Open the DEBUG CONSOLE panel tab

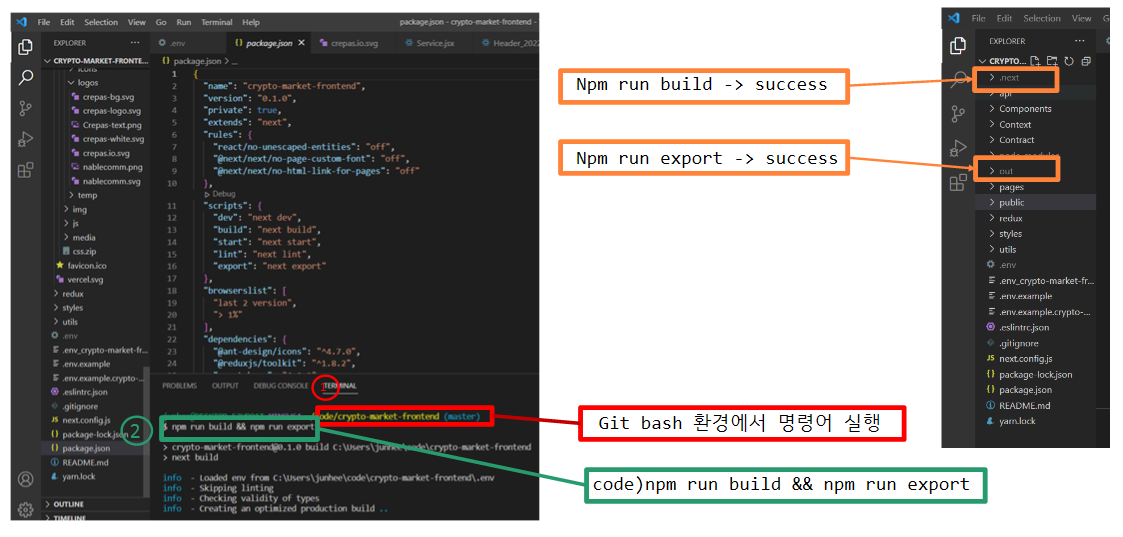pyautogui.click(x=281, y=385)
